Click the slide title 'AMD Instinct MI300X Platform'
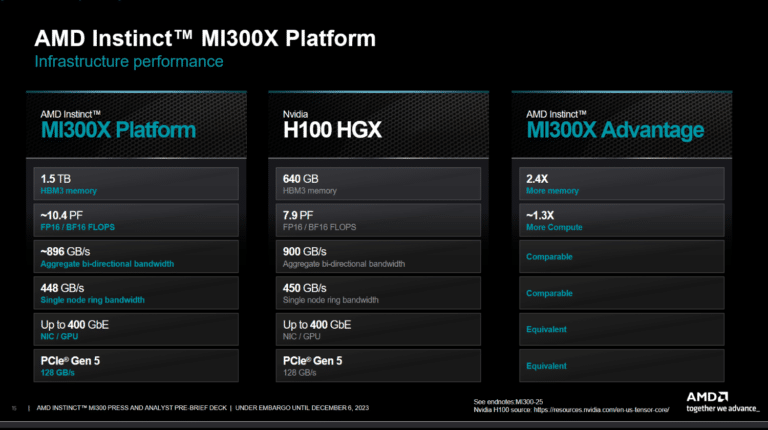The height and width of the screenshot is (430, 768). point(205,38)
